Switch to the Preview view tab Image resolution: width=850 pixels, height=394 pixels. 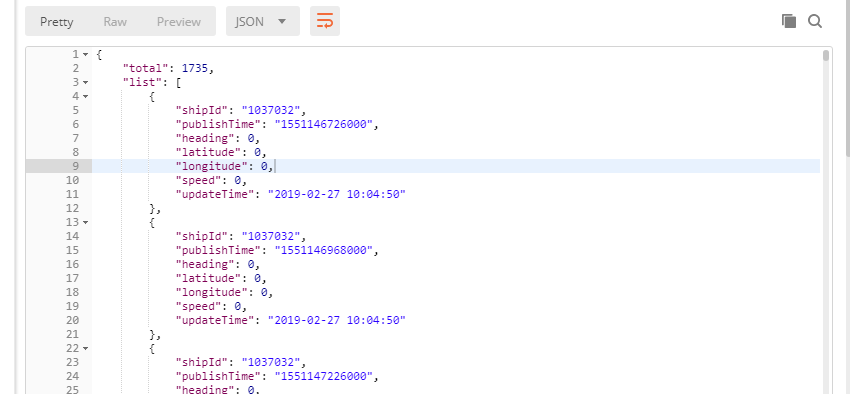[x=179, y=22]
